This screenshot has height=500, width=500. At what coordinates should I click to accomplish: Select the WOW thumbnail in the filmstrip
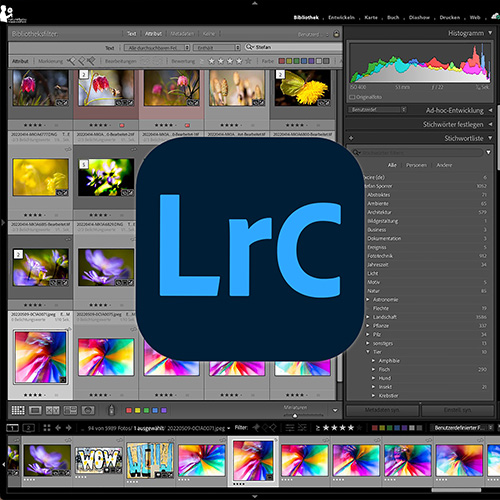pyautogui.click(x=98, y=460)
